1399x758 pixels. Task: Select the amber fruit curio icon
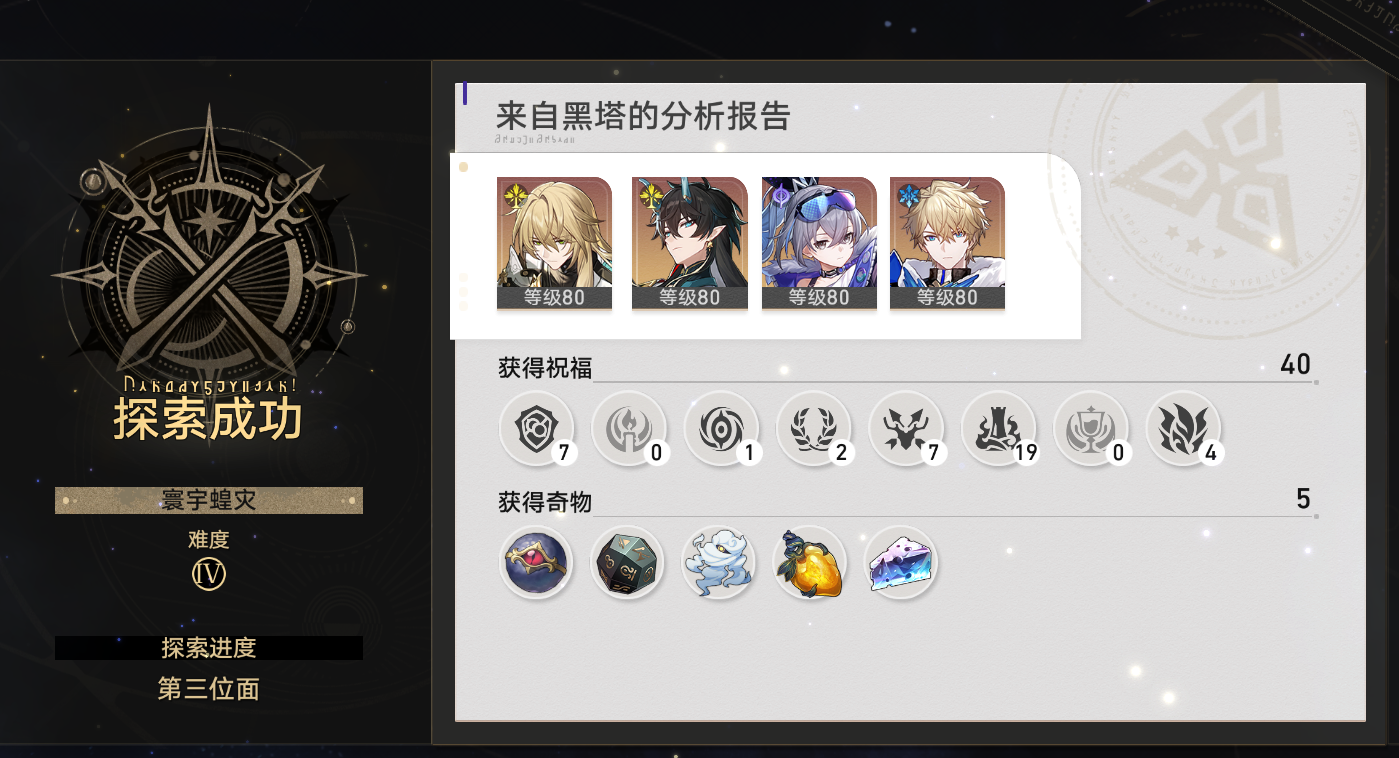coord(810,563)
